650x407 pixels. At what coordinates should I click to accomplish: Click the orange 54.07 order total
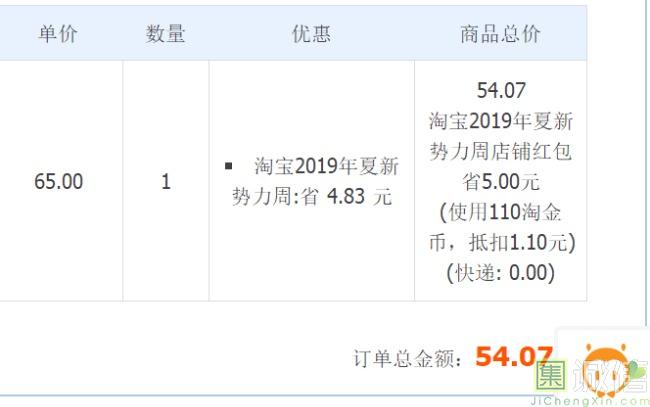pyautogui.click(x=514, y=356)
